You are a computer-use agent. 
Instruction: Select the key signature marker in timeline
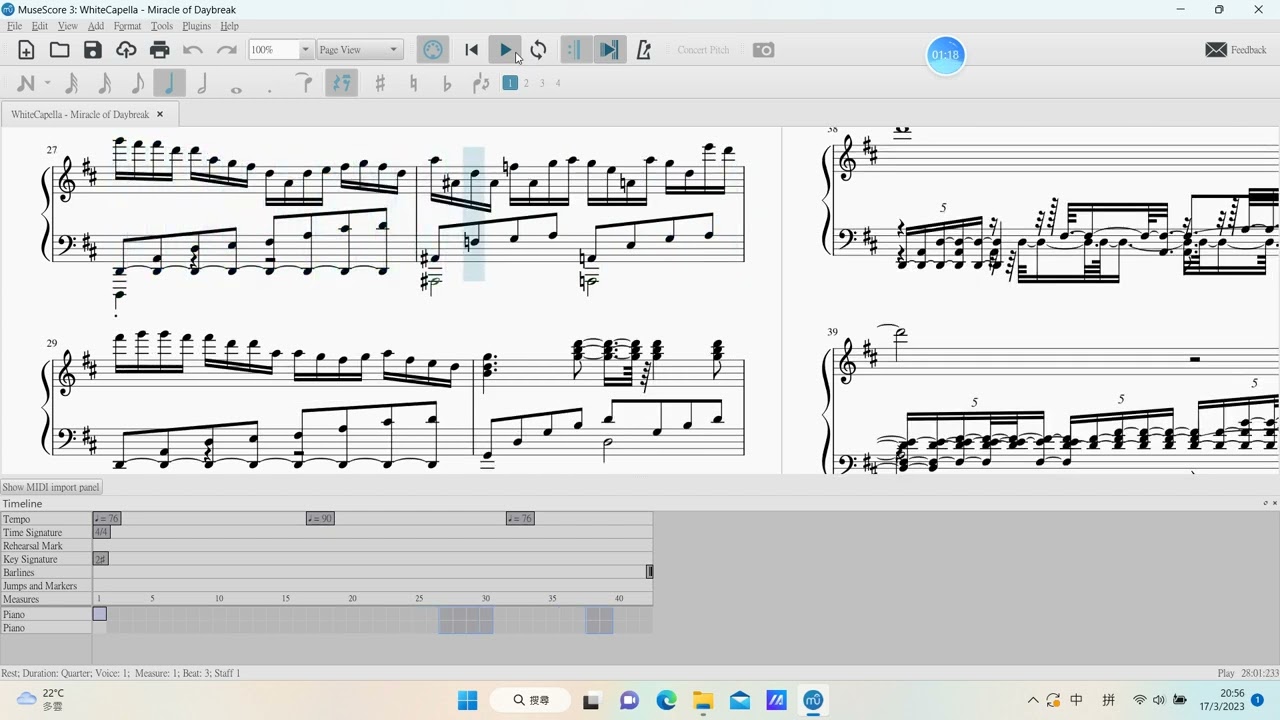point(100,559)
